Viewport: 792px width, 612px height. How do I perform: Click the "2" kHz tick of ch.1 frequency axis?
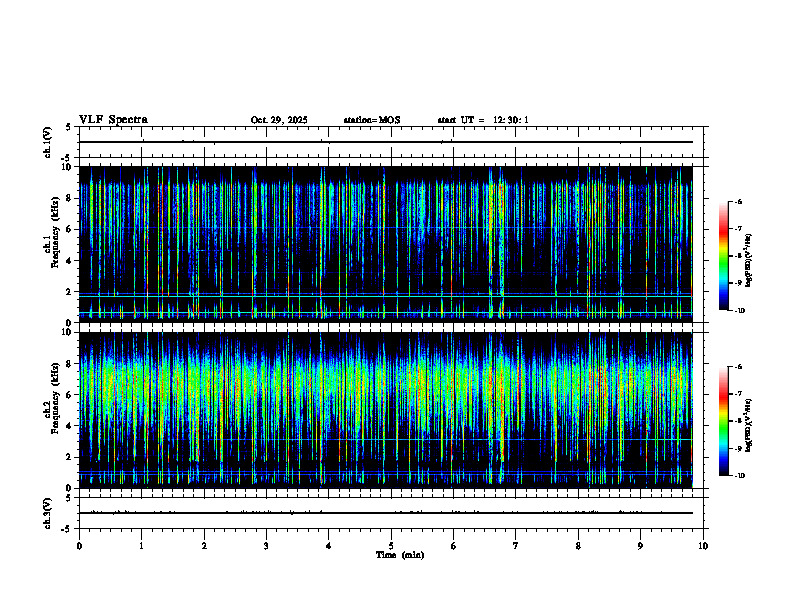(x=70, y=292)
